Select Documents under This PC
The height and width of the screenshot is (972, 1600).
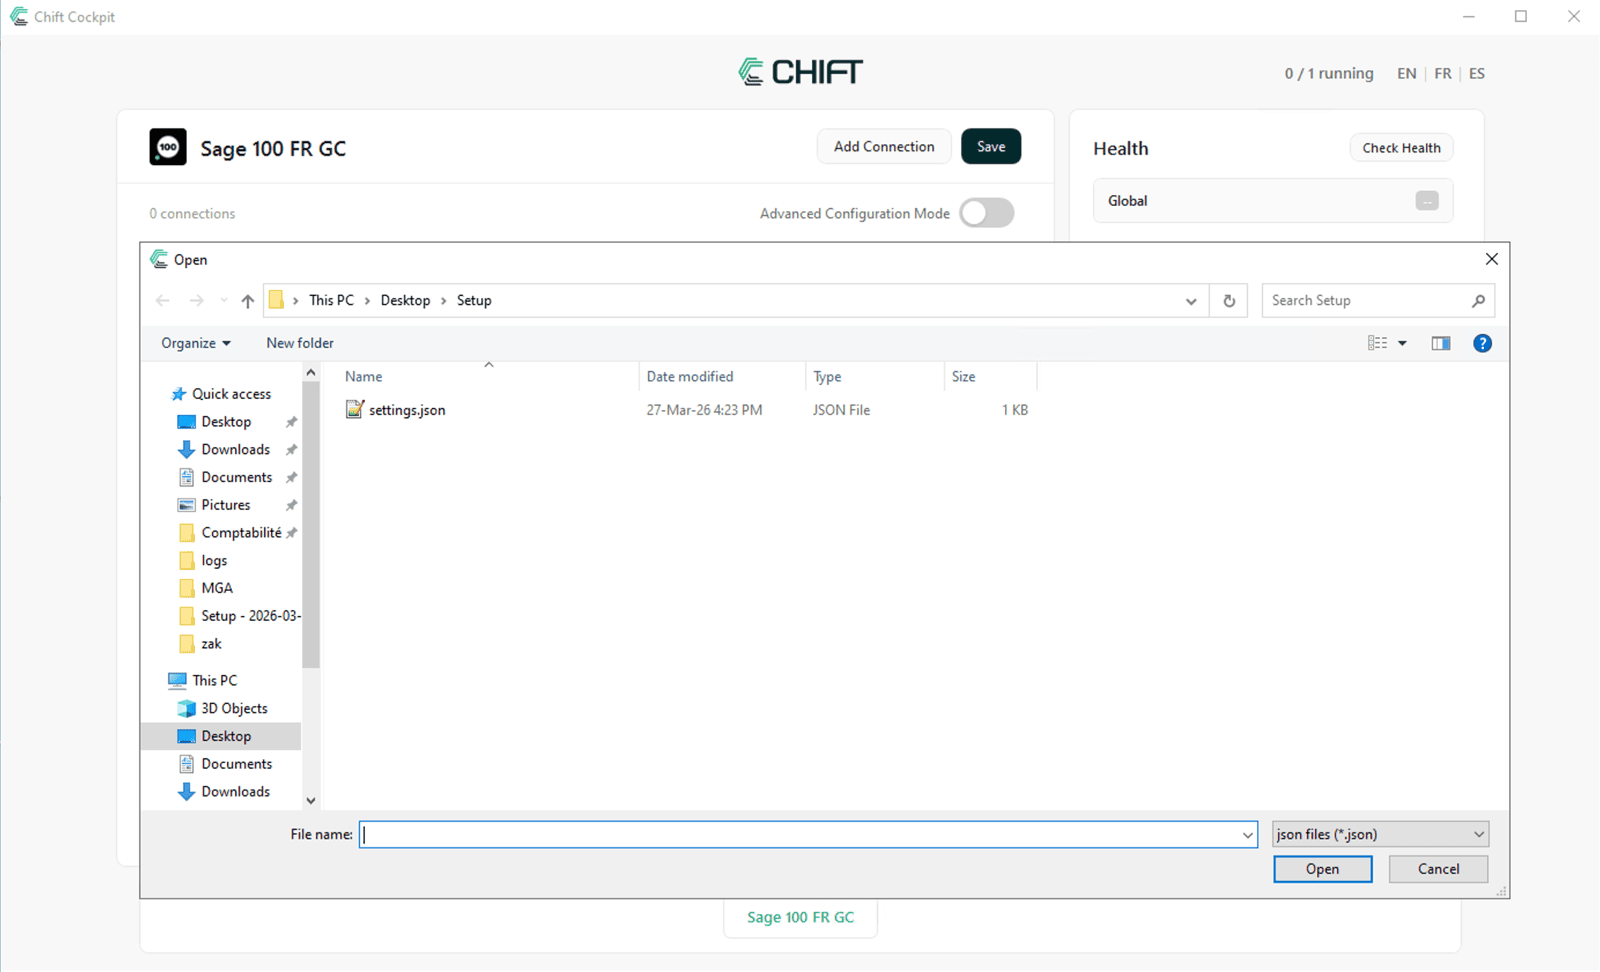point(237,764)
